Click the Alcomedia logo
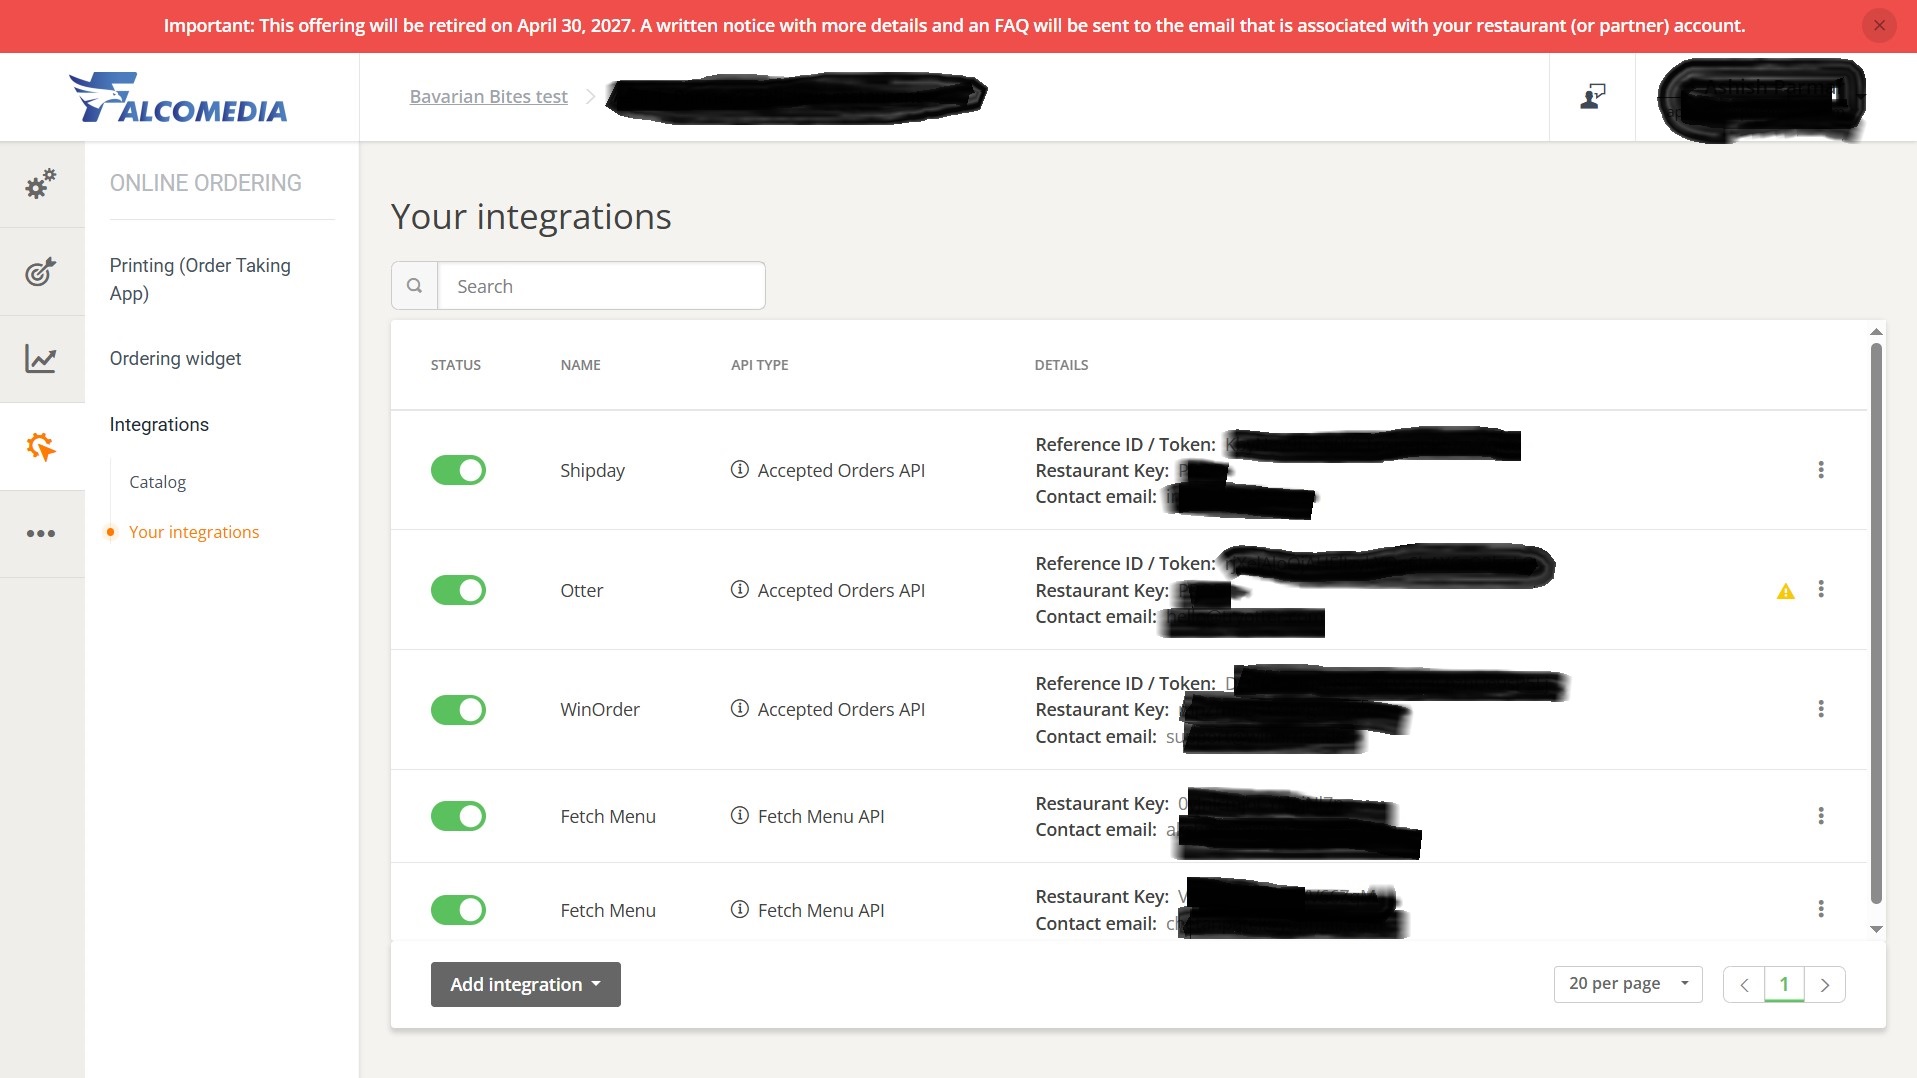Viewport: 1917px width, 1078px height. 178,97
